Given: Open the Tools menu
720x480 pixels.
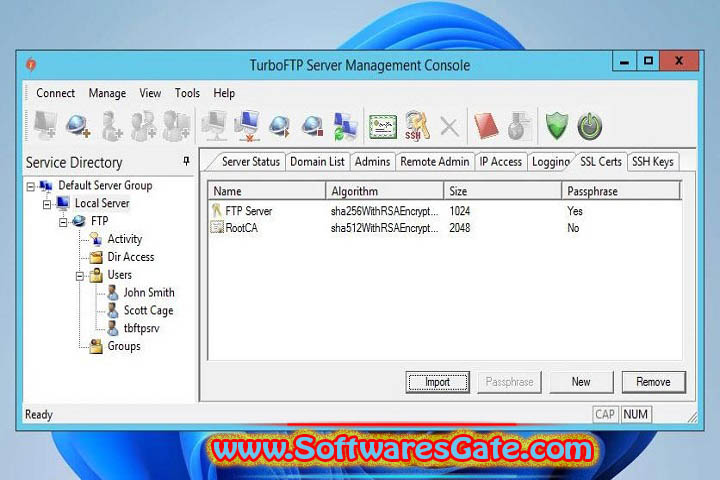Looking at the screenshot, I should point(187,93).
